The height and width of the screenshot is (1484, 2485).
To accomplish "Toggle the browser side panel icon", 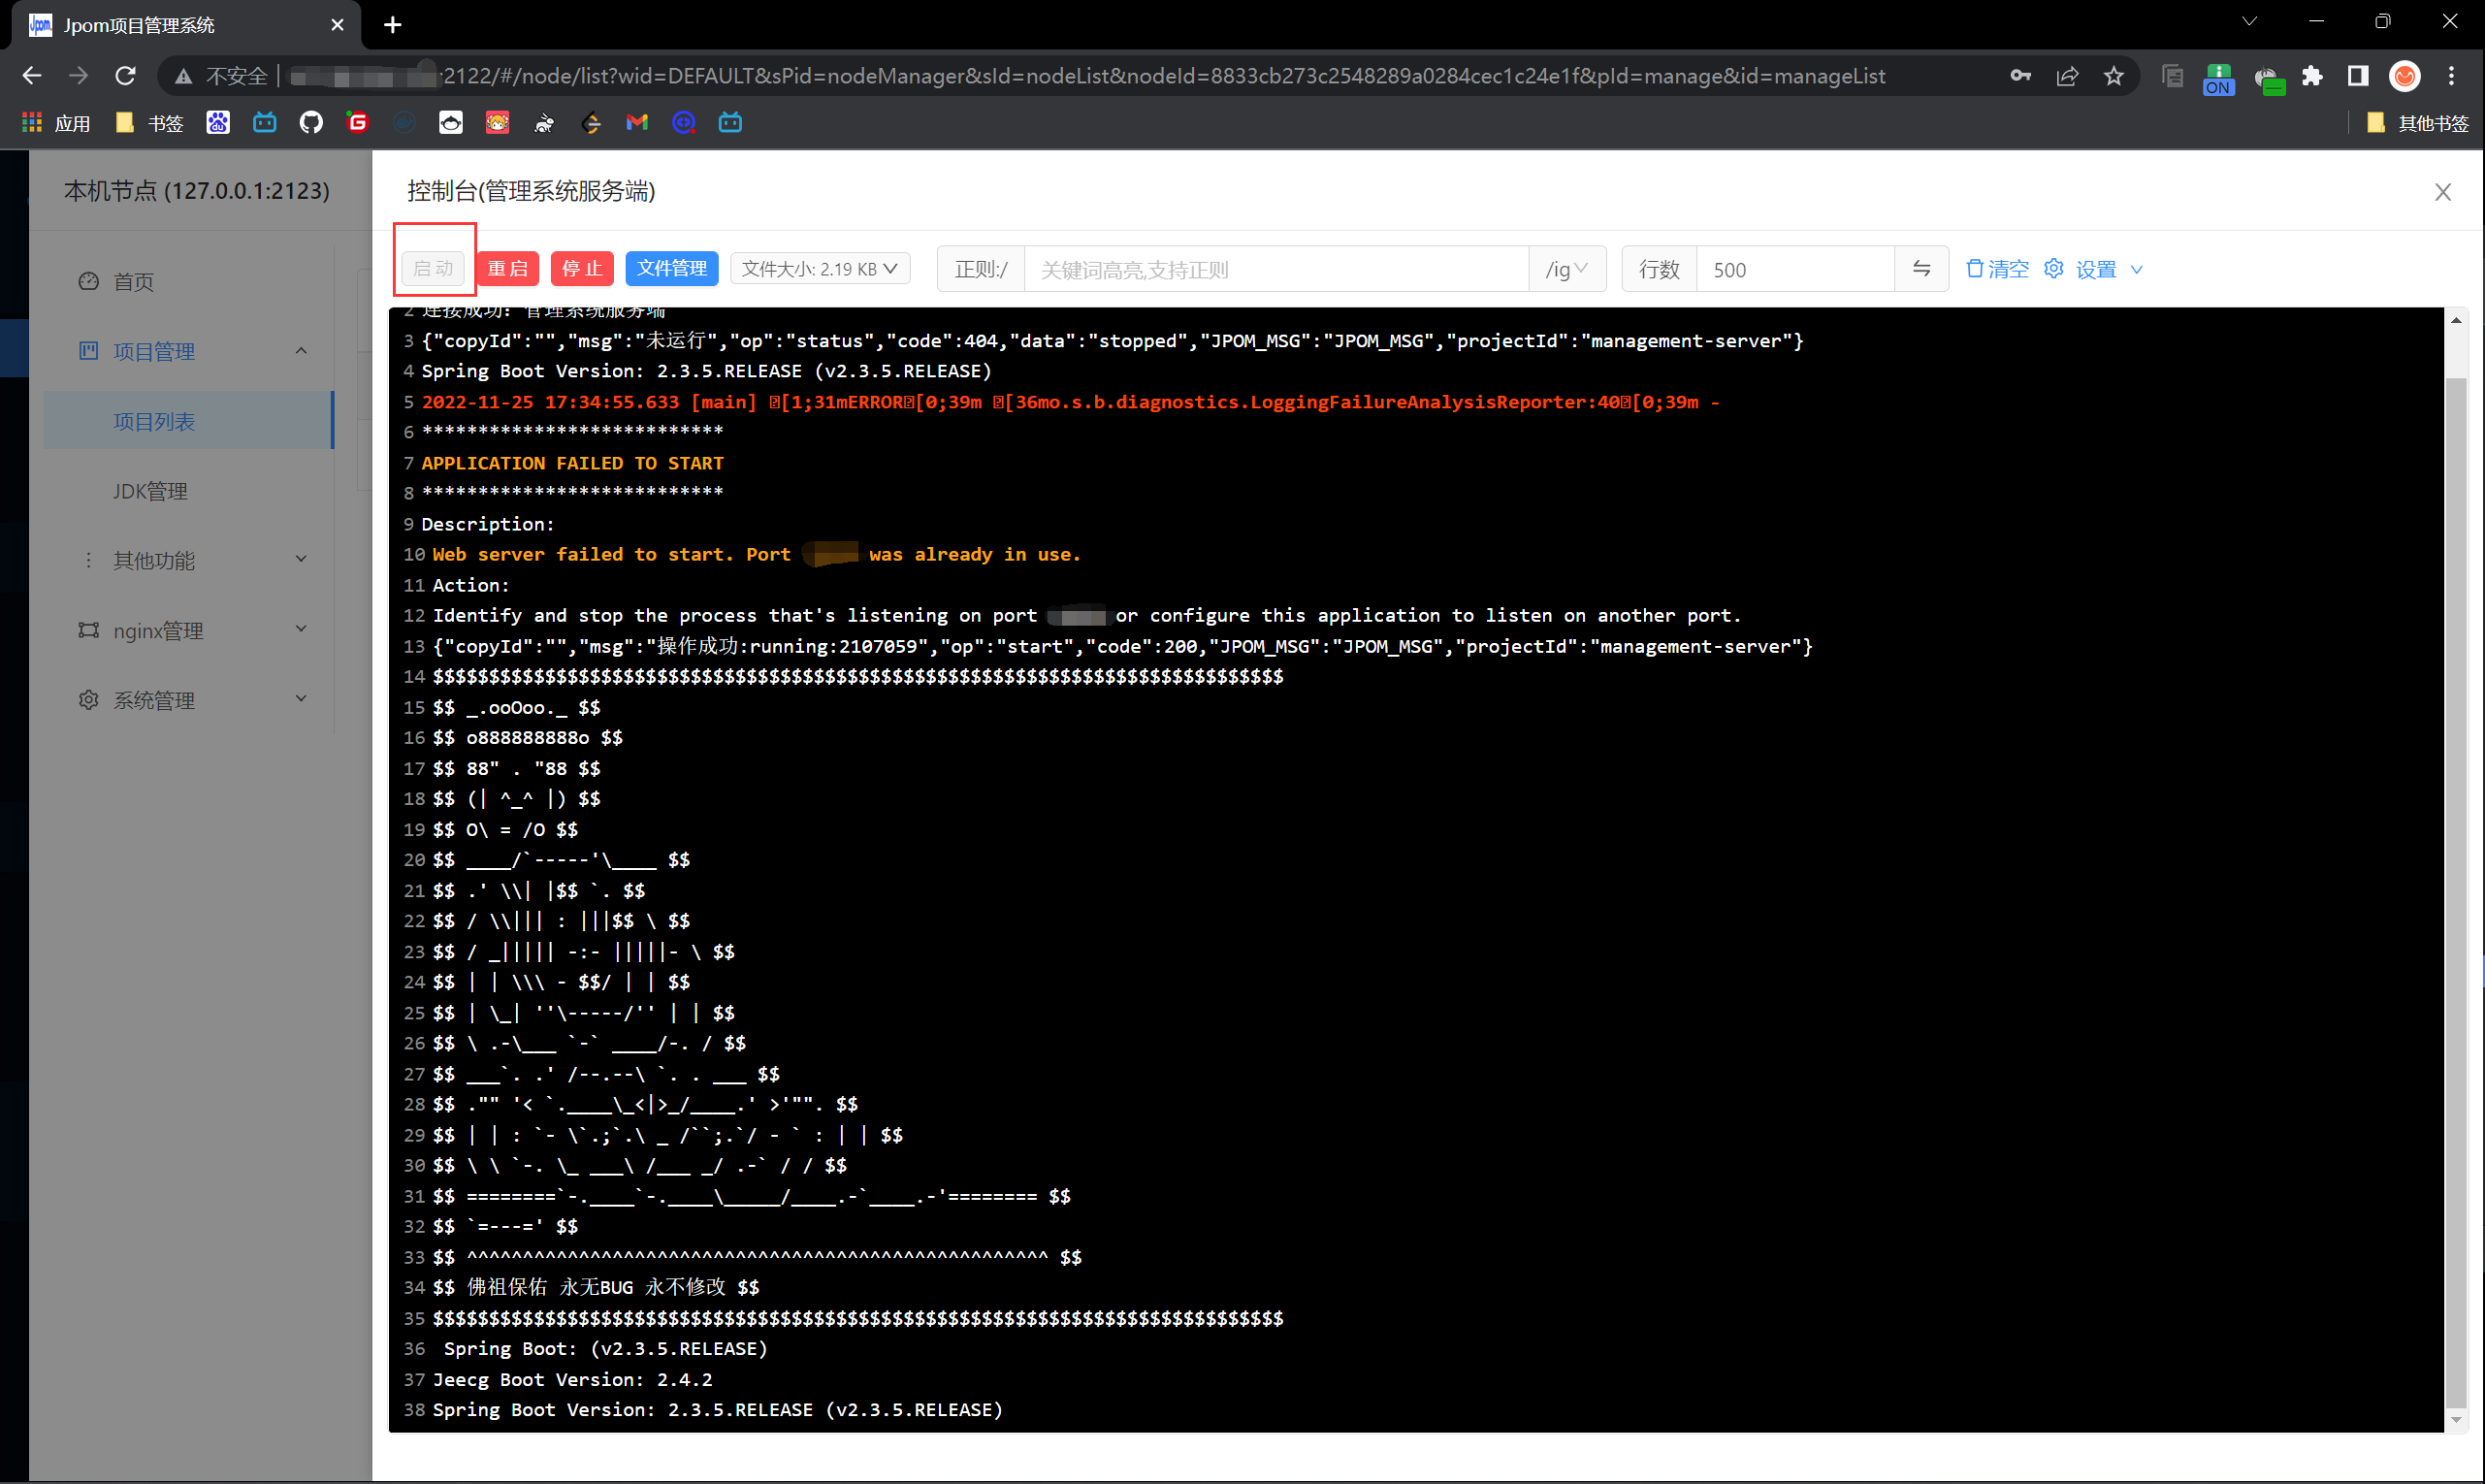I will [x=2358, y=76].
